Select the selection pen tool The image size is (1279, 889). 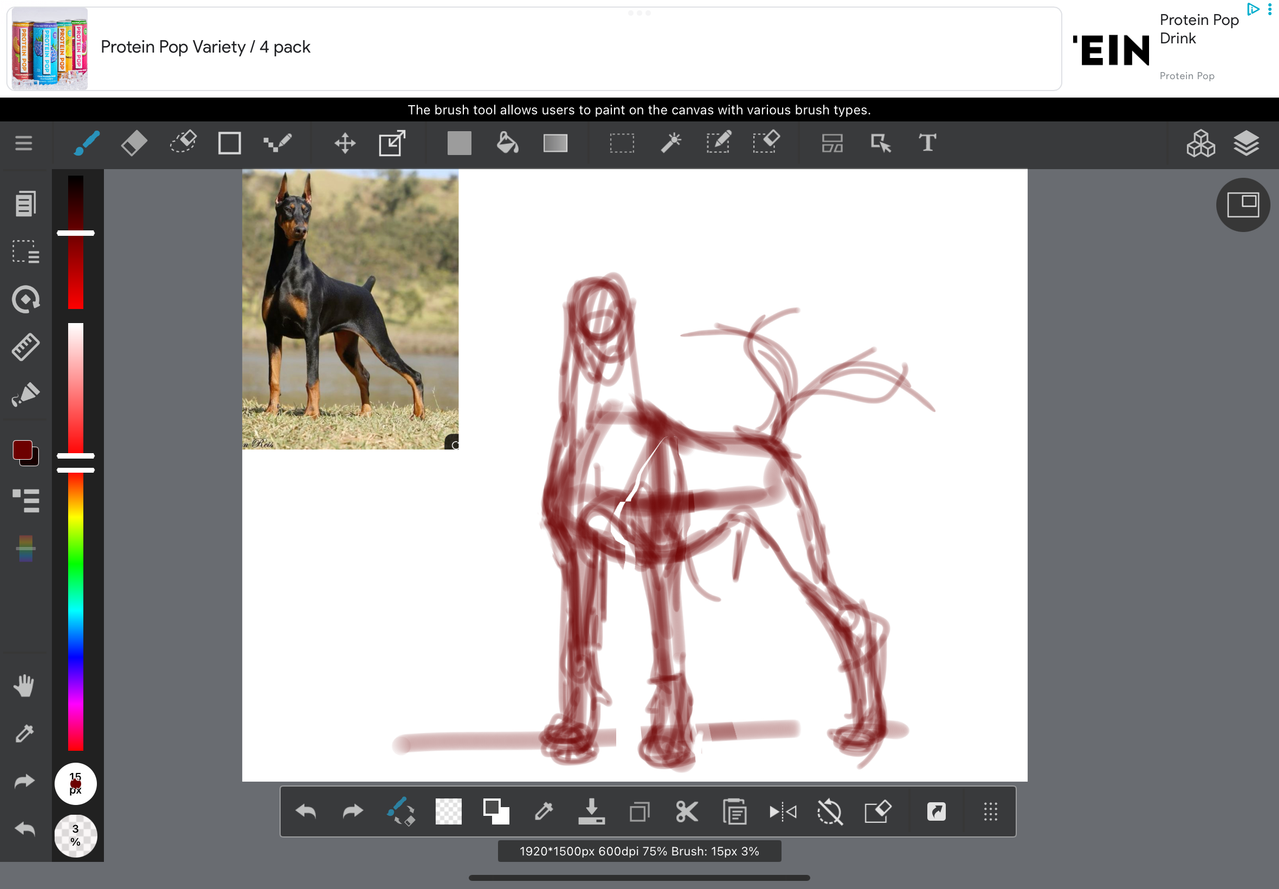pyautogui.click(x=718, y=143)
